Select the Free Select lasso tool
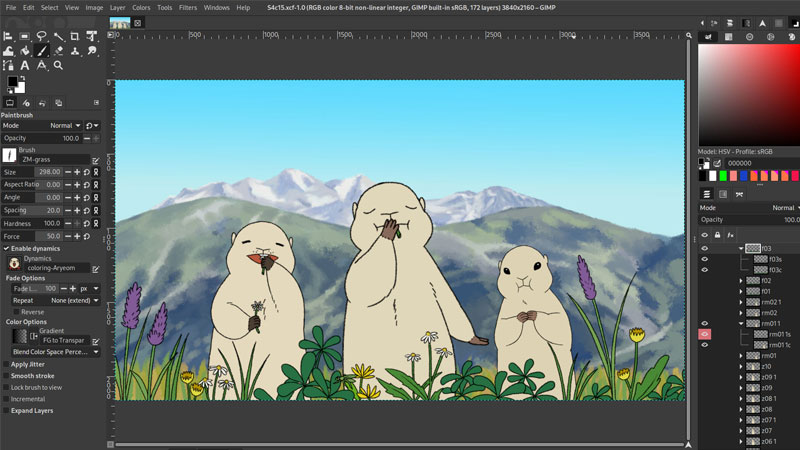Image resolution: width=800 pixels, height=450 pixels. [42, 37]
